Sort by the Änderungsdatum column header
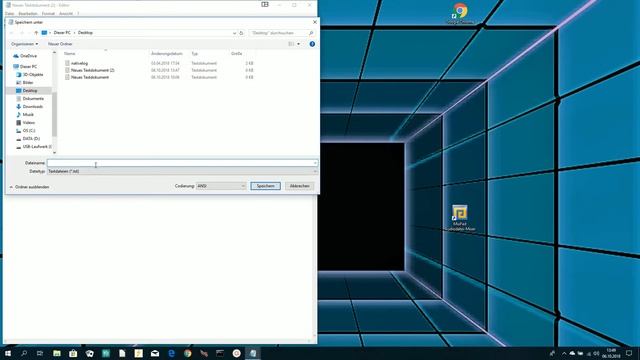This screenshot has height=360, width=640. click(167, 54)
